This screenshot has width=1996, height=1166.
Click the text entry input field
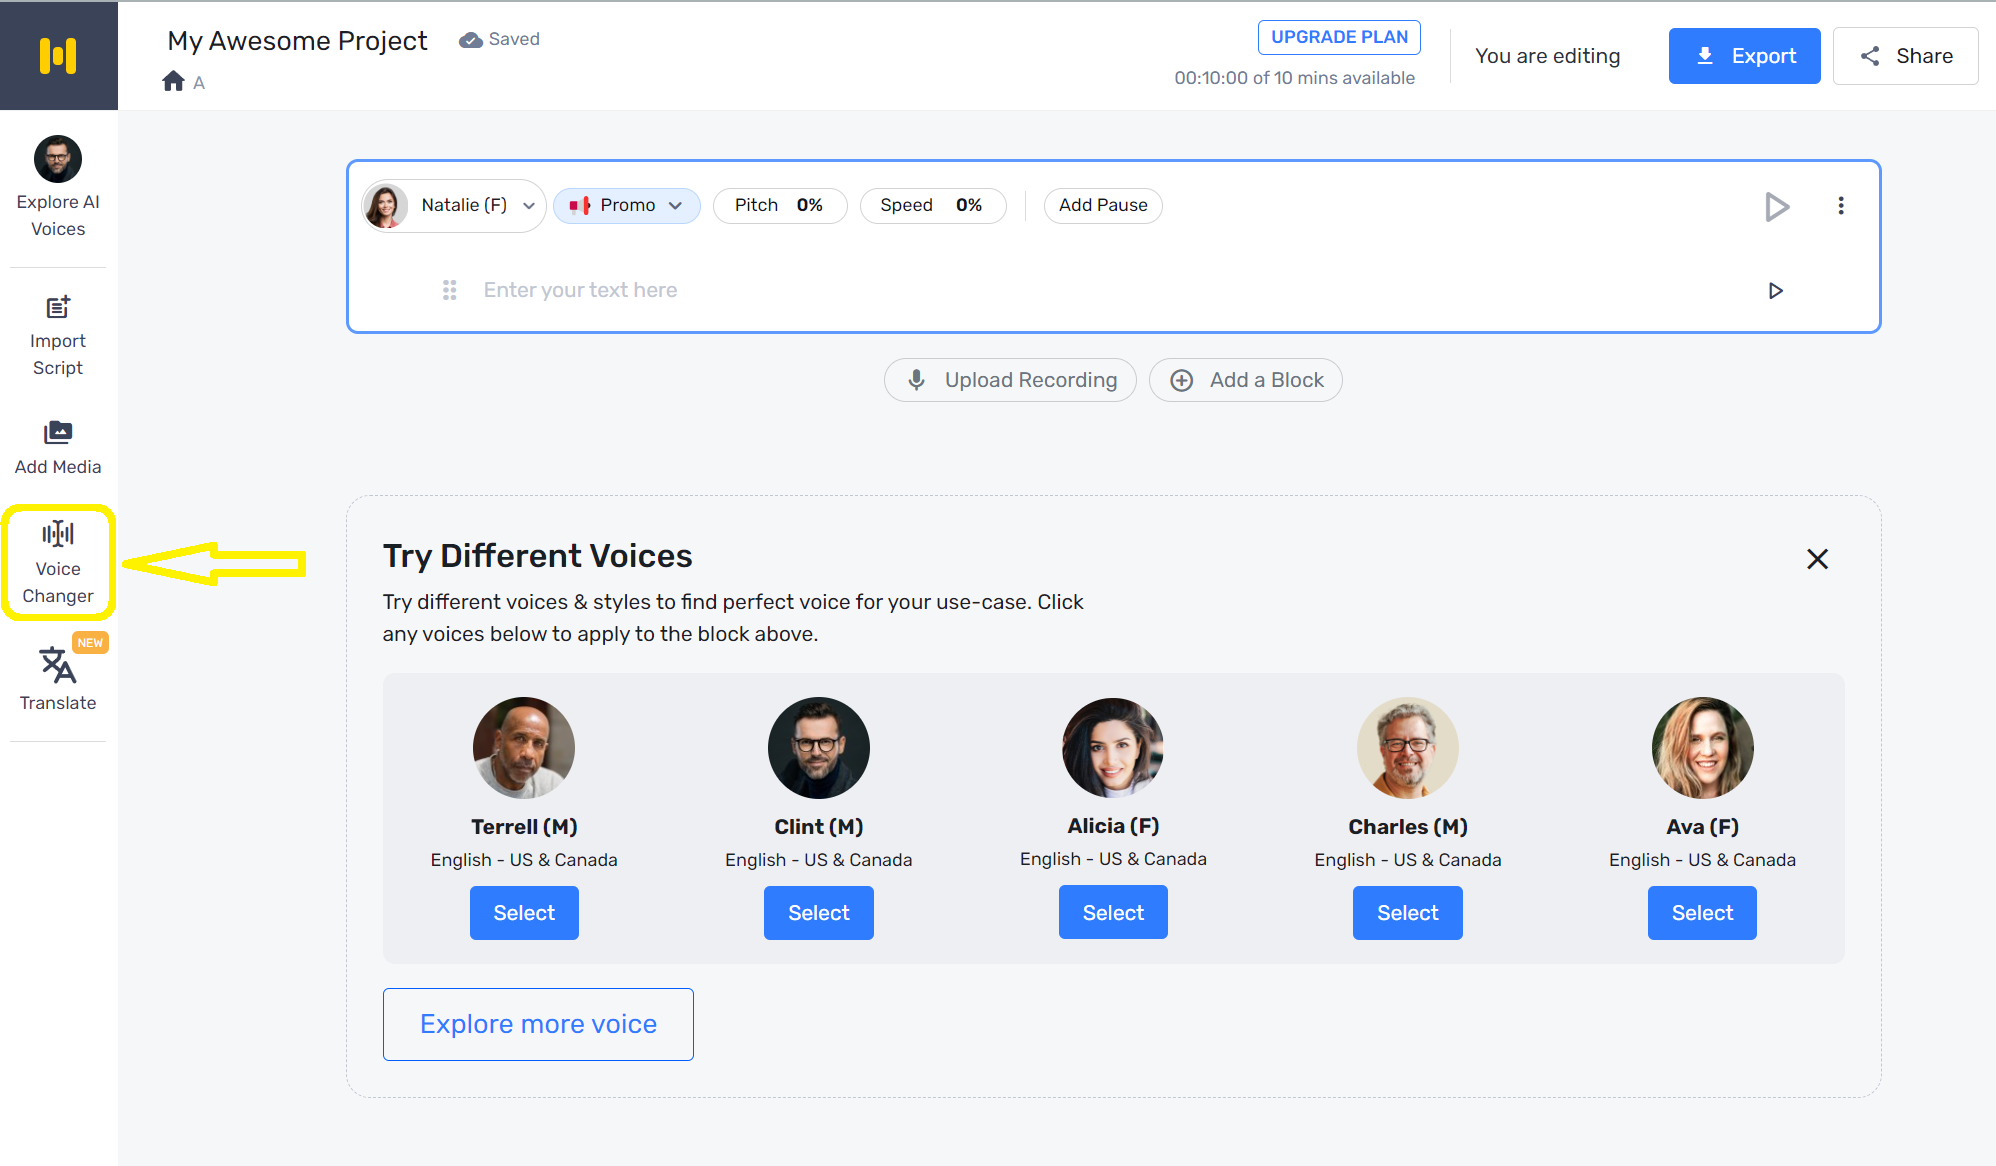1110,289
